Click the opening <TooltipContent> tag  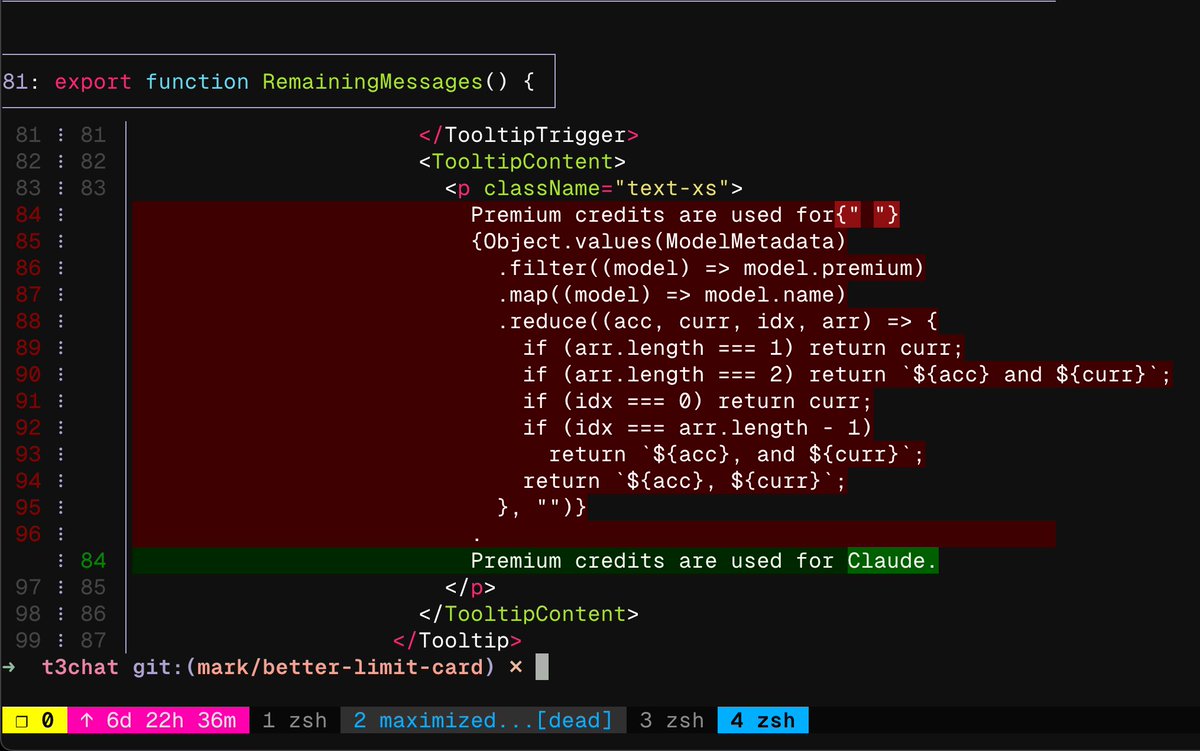coord(523,162)
